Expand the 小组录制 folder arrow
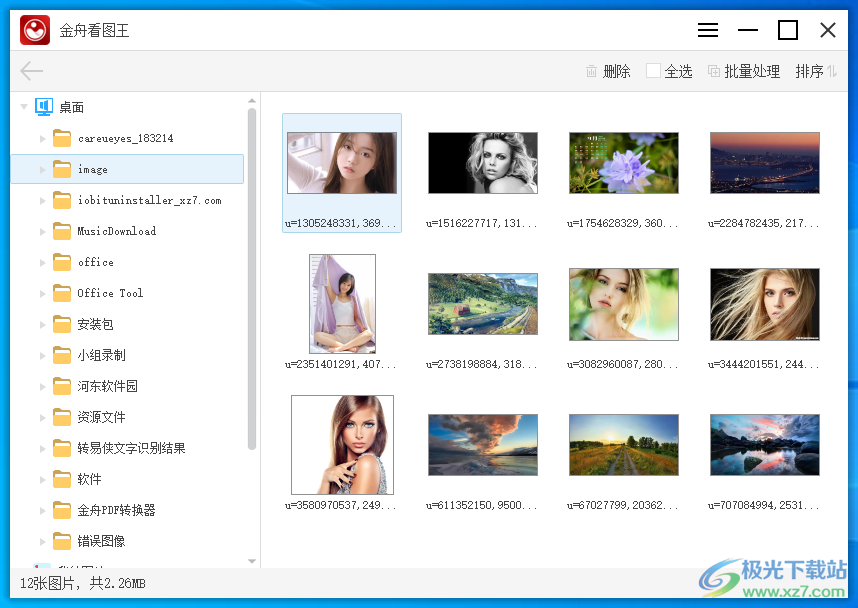This screenshot has height=608, width=858. 42,356
